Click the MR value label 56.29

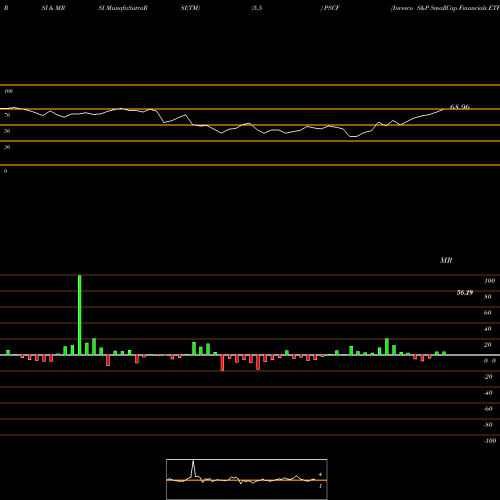pos(465,293)
